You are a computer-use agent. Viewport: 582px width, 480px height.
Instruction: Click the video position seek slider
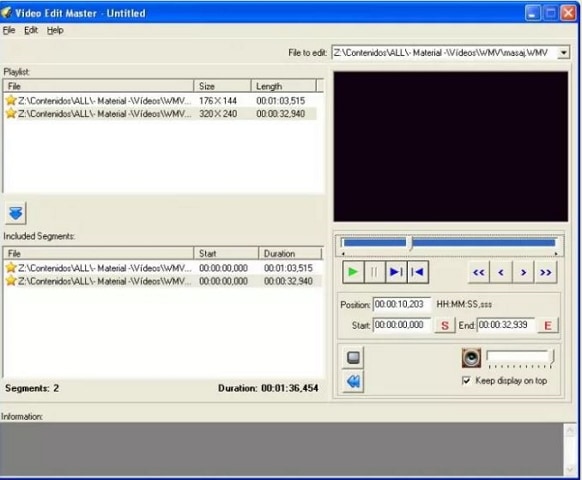click(x=449, y=244)
